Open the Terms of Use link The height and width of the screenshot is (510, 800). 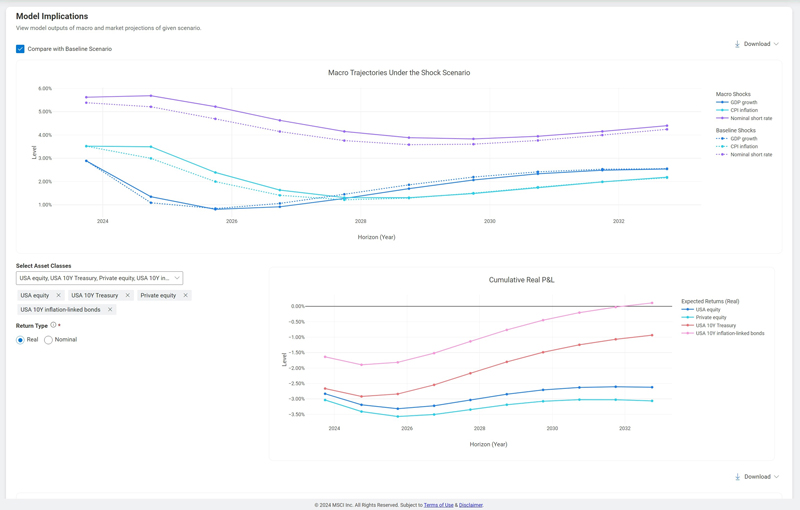click(438, 505)
